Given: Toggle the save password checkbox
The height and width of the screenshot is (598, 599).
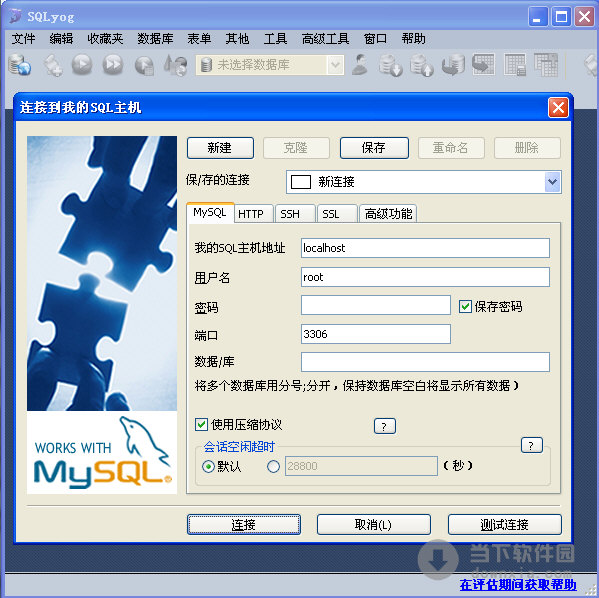Looking at the screenshot, I should (465, 306).
